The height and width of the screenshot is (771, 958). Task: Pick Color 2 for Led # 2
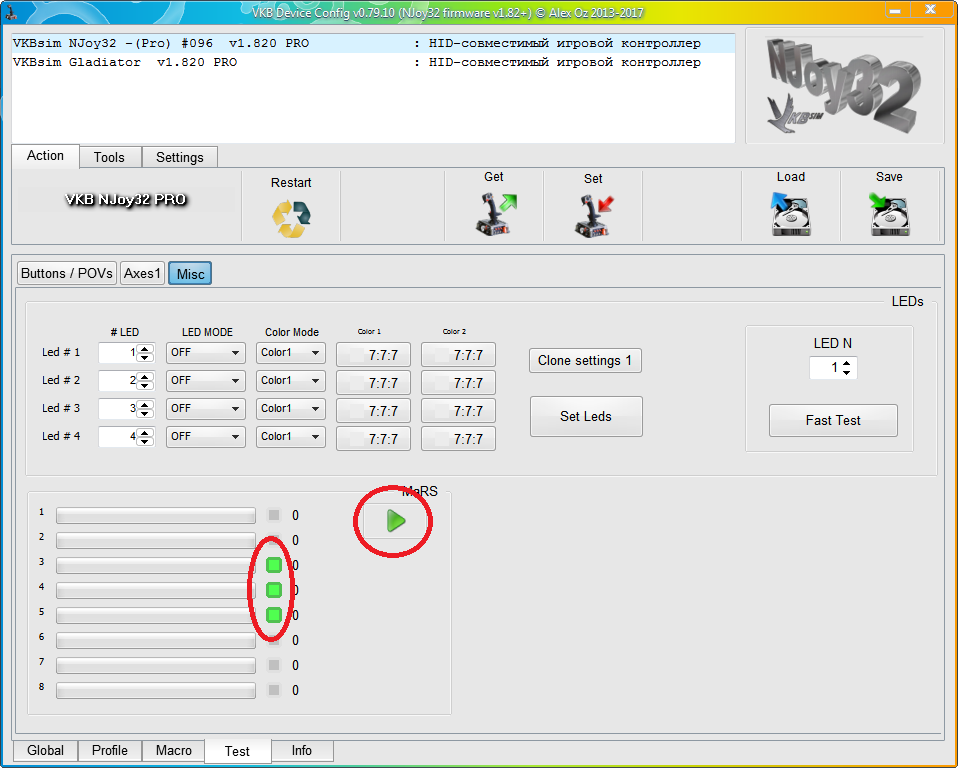pyautogui.click(x=458, y=382)
